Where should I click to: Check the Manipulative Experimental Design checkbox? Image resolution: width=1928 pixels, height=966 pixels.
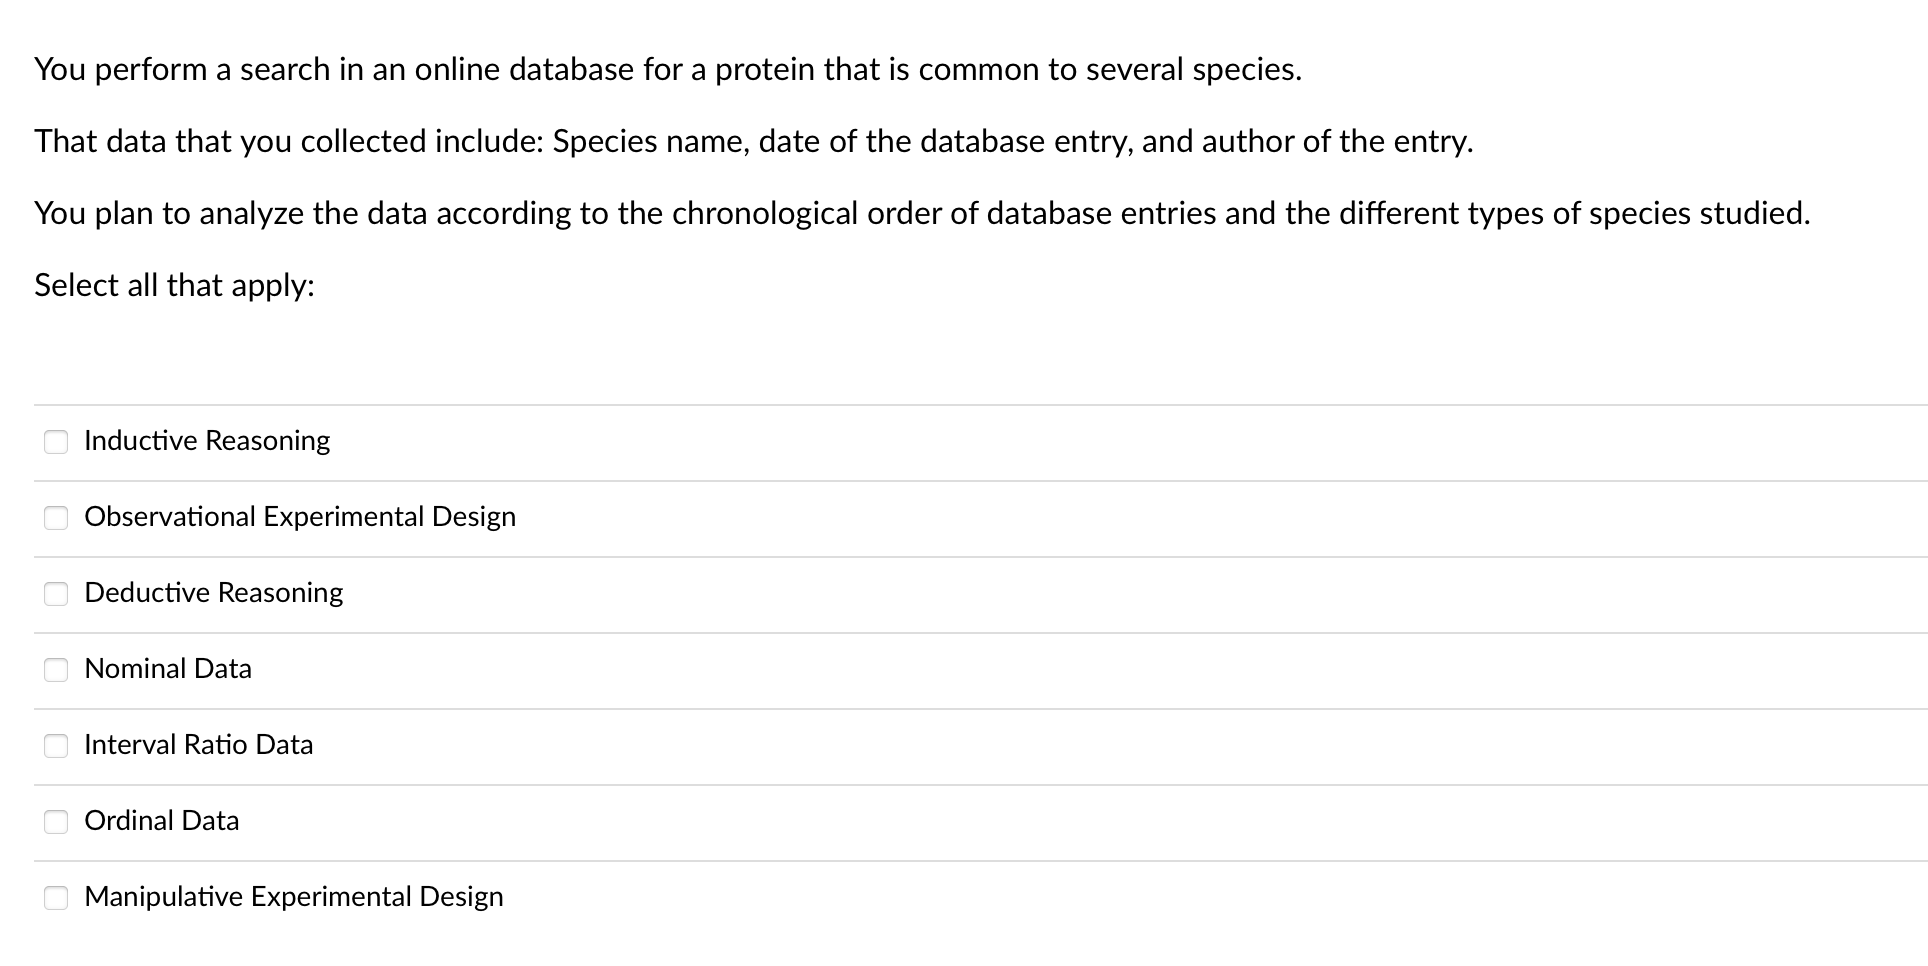(56, 898)
